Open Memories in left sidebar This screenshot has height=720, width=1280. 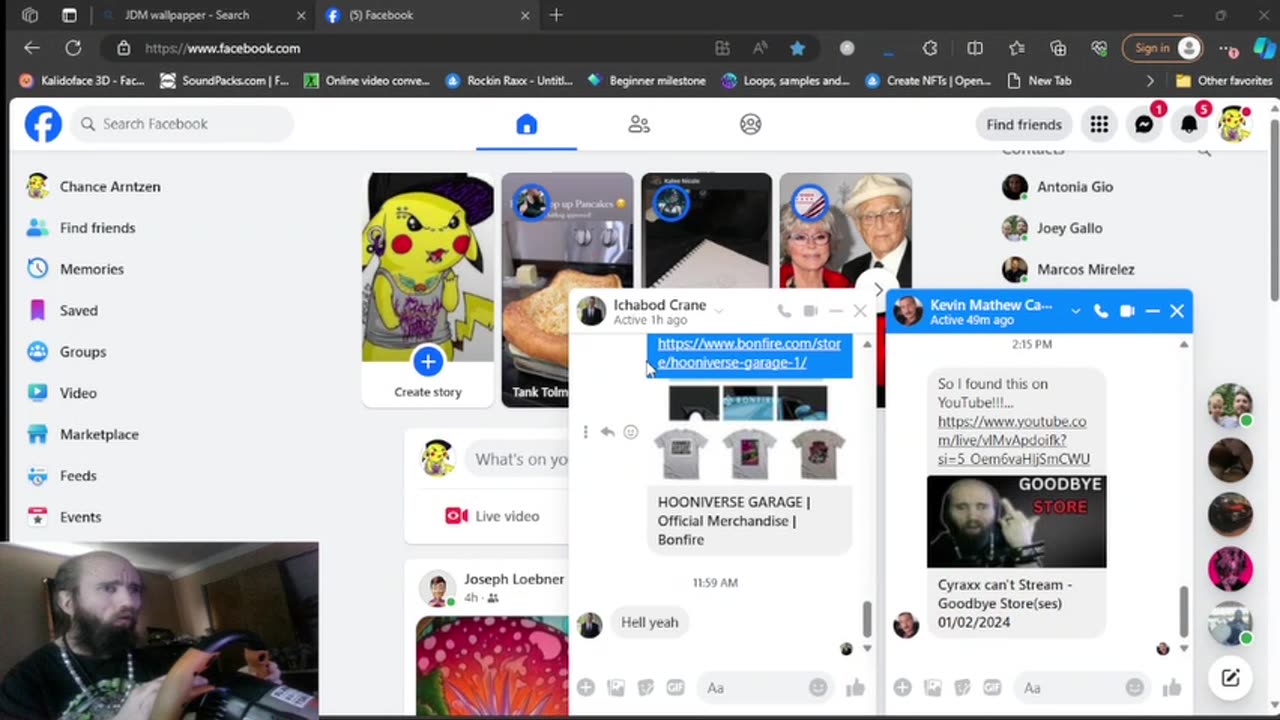coord(91,269)
